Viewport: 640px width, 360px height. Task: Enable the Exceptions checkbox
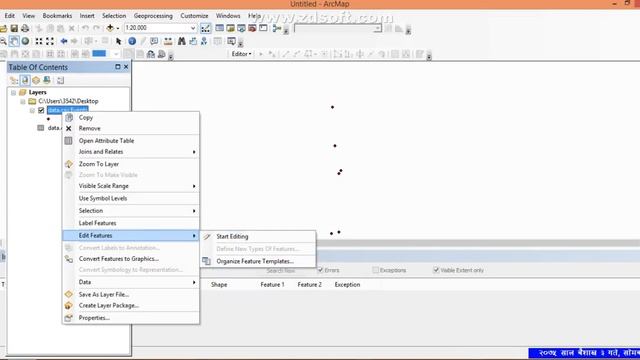[x=375, y=270]
